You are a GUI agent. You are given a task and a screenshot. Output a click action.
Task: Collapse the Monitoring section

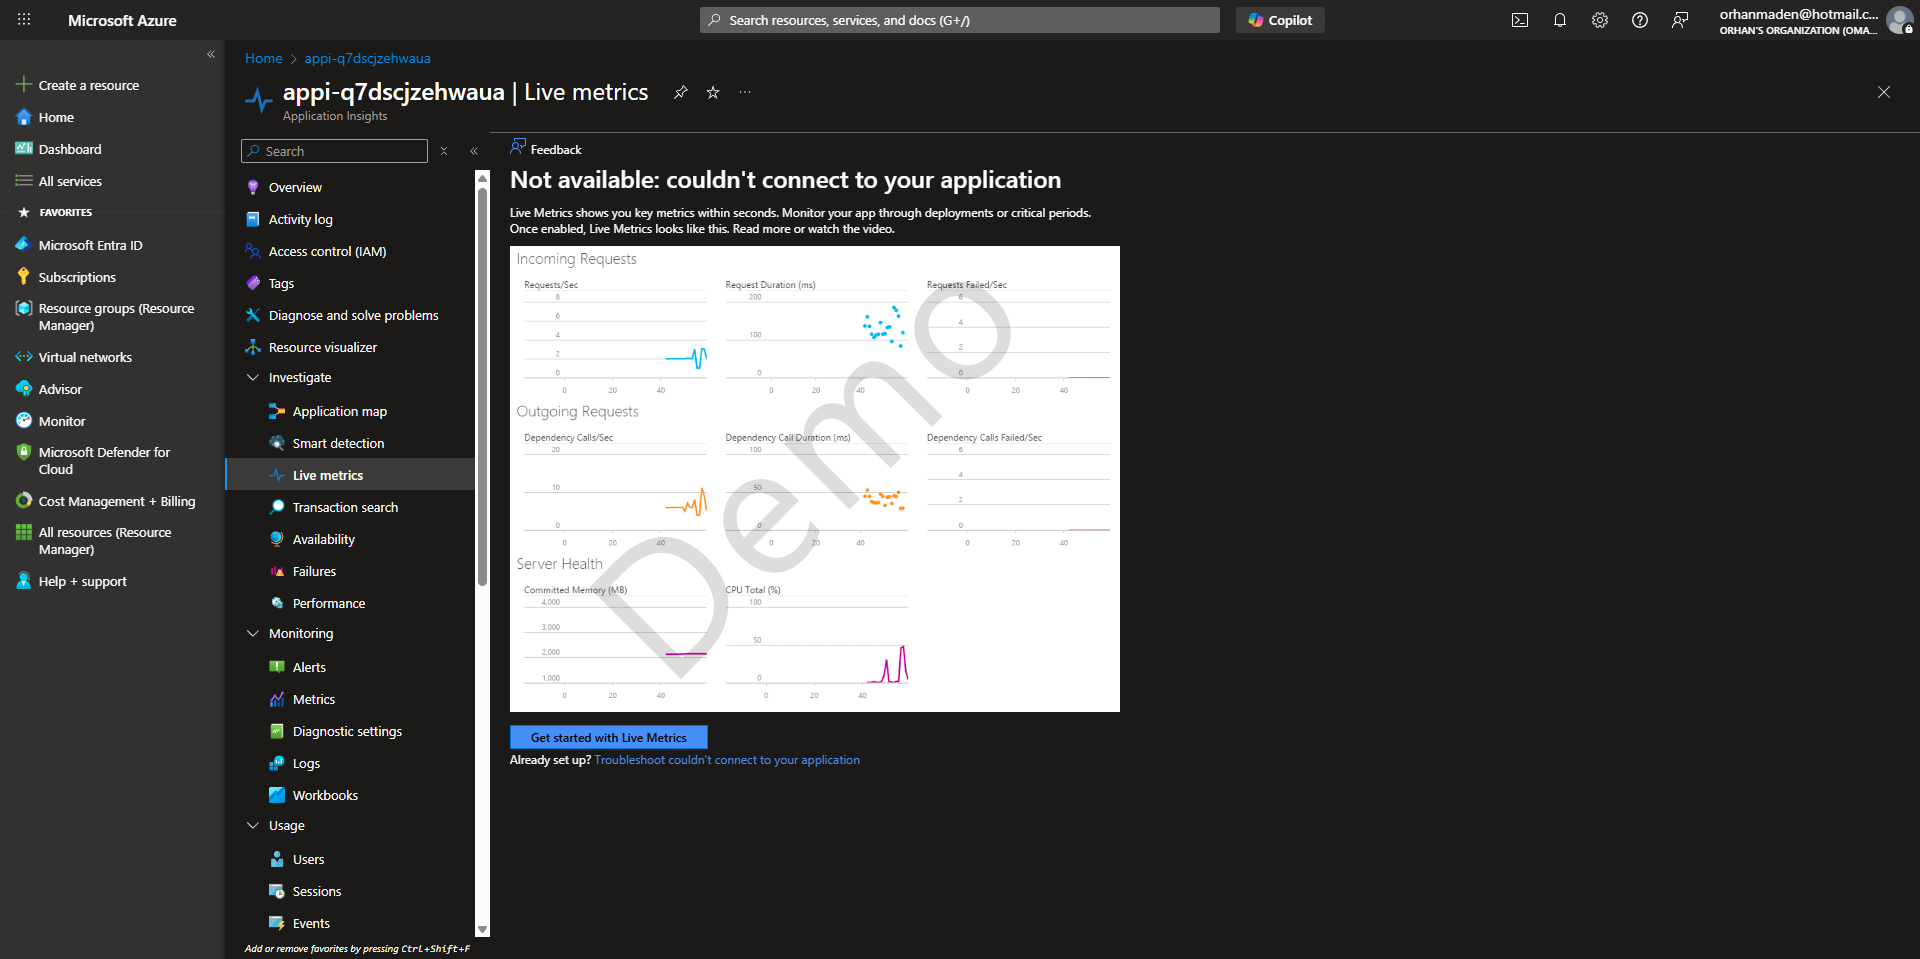click(x=253, y=634)
